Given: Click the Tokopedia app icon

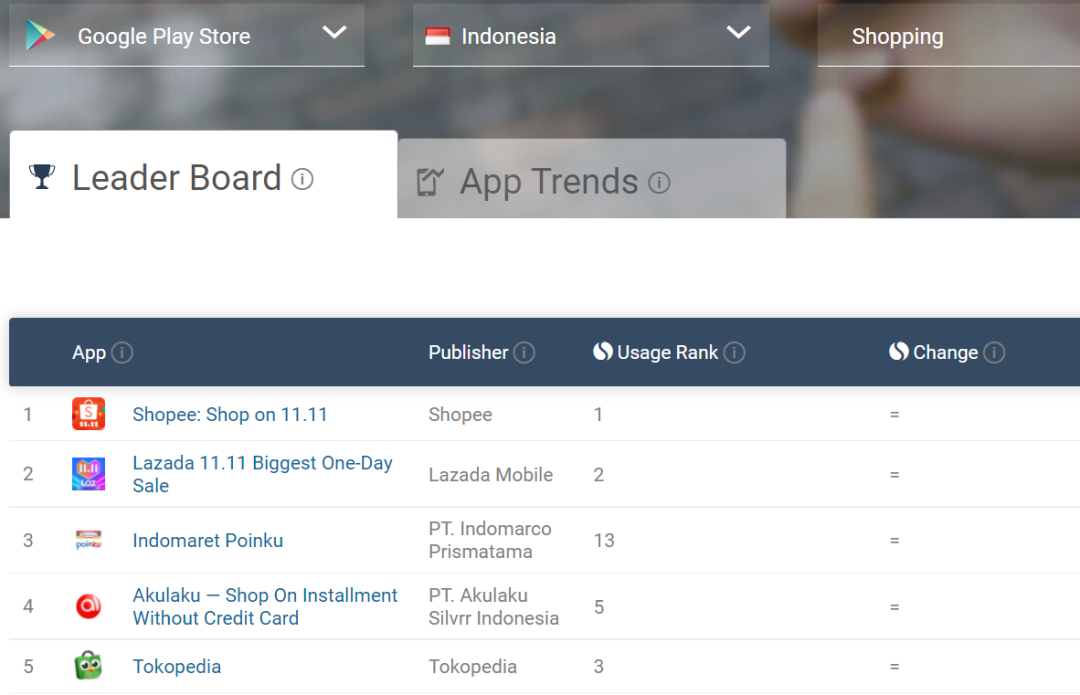Looking at the screenshot, I should tap(88, 666).
